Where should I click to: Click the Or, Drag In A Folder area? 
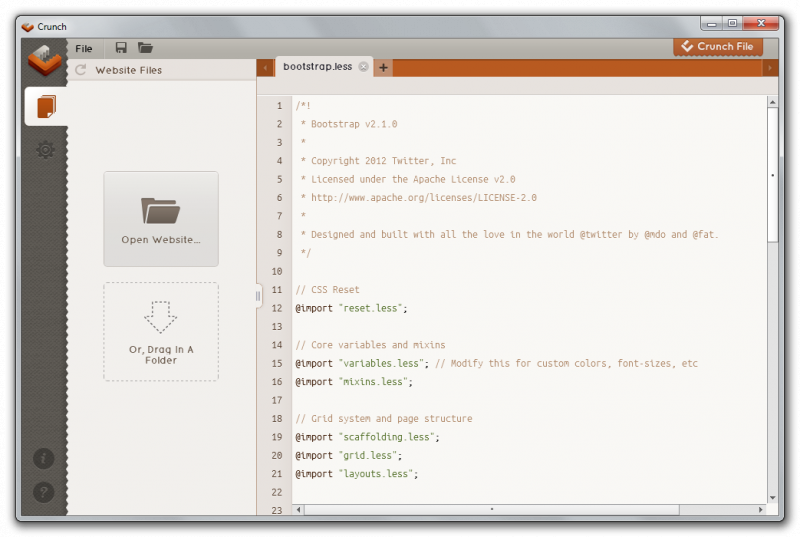[161, 331]
